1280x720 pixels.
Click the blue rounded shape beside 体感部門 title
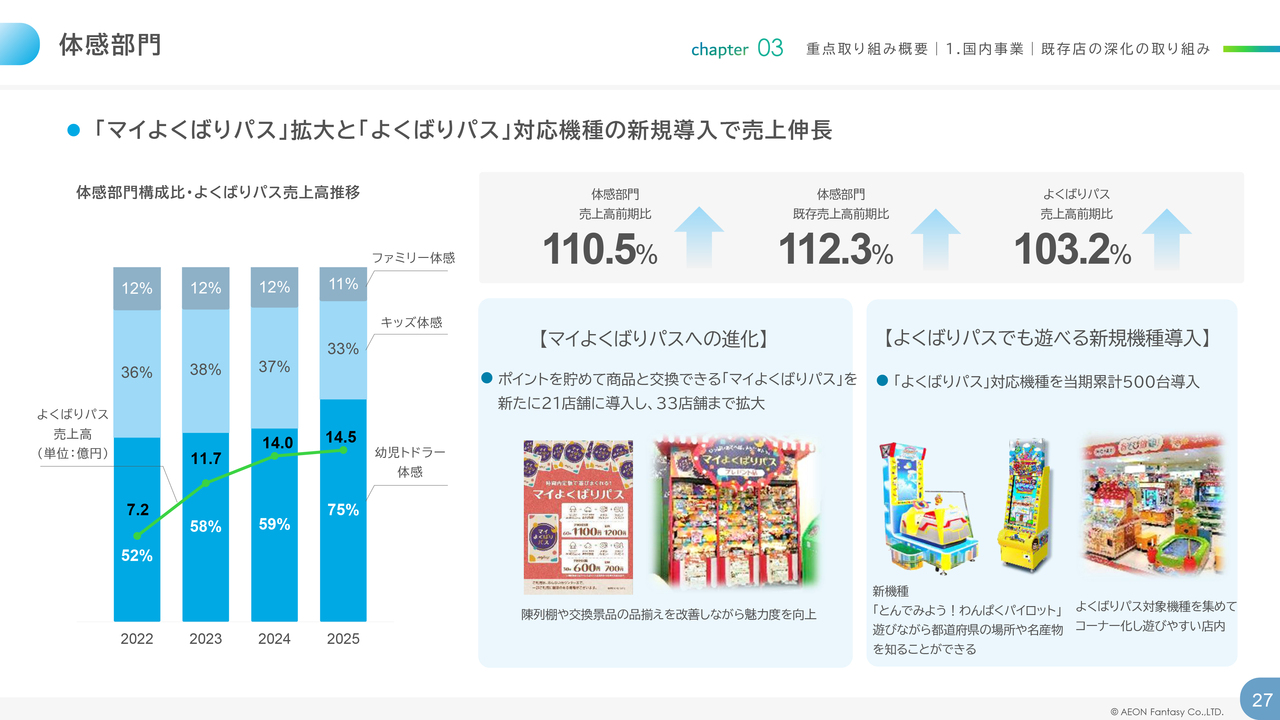coord(20,45)
